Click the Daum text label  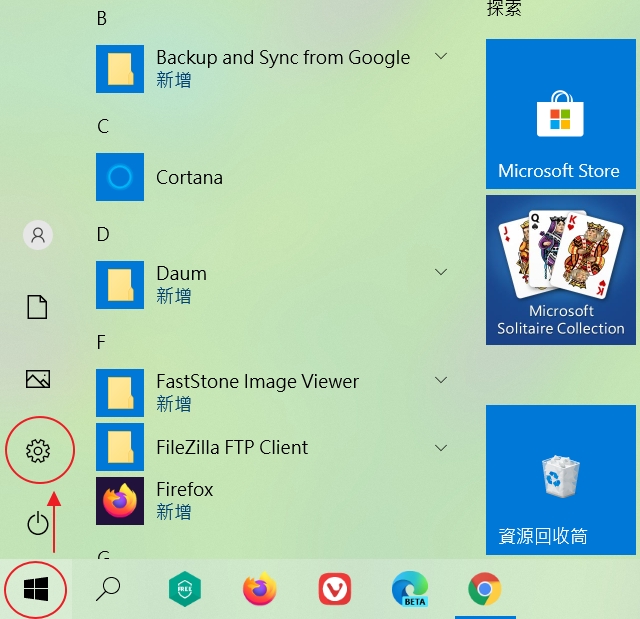182,273
